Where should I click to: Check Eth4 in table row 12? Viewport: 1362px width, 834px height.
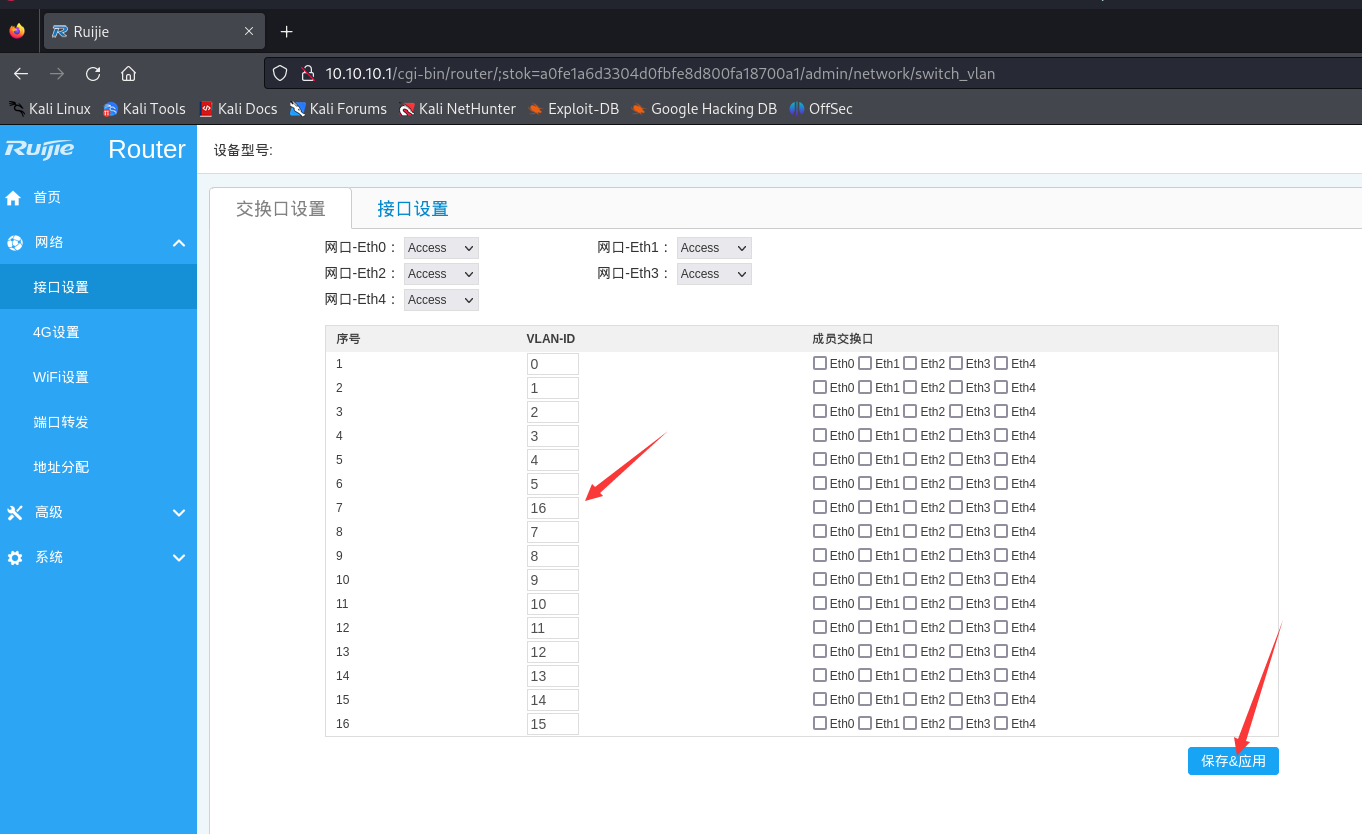[1001, 627]
